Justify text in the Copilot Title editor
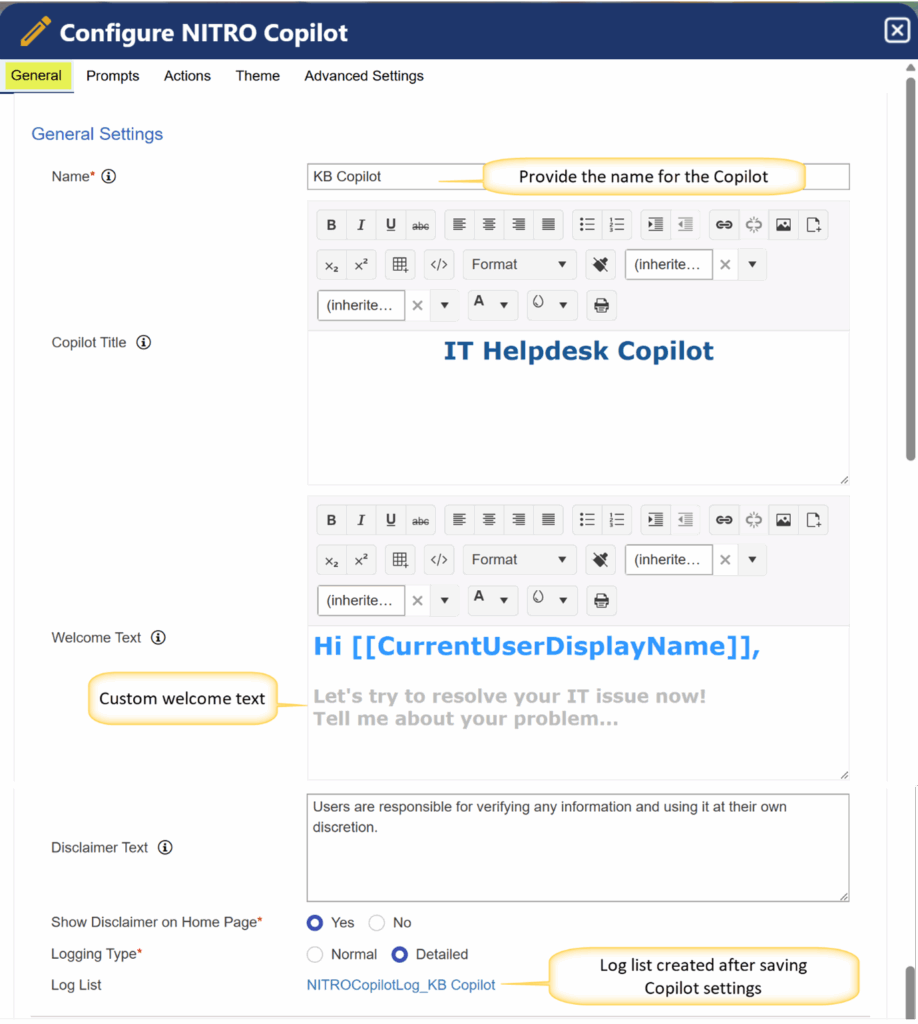The width and height of the screenshot is (918, 1024). [548, 225]
